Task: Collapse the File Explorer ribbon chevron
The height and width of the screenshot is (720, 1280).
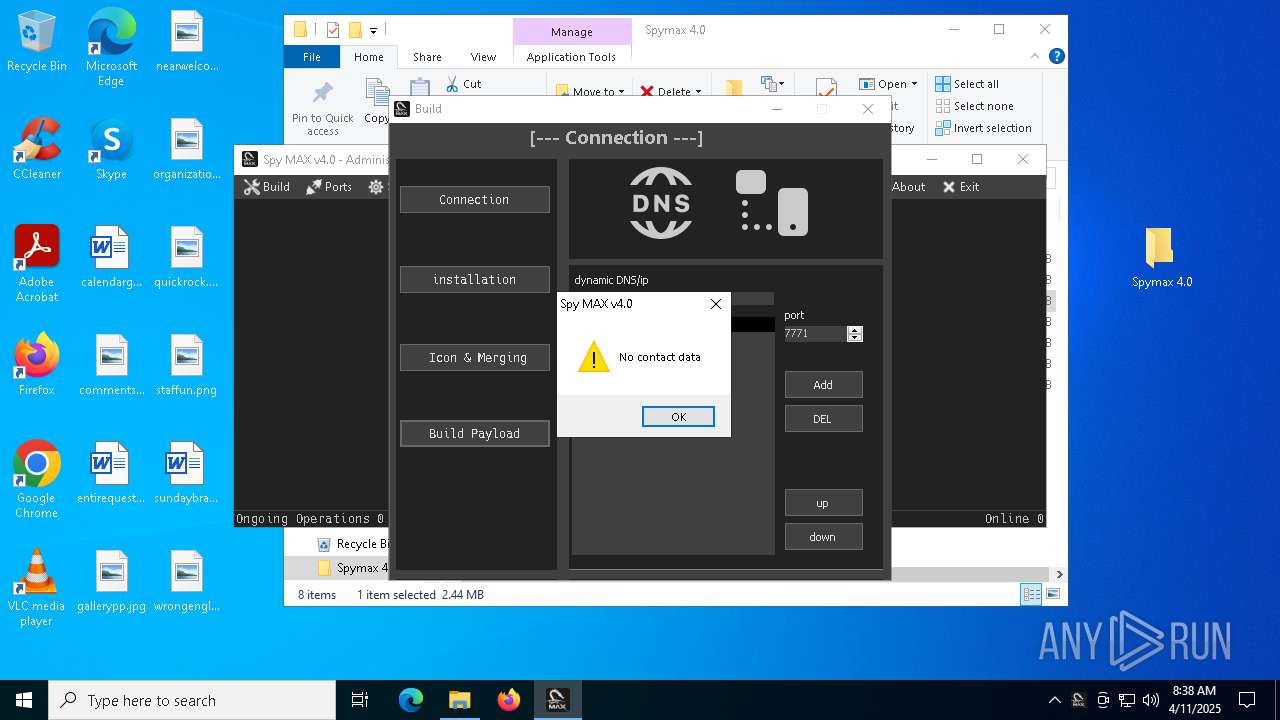Action: point(1036,57)
